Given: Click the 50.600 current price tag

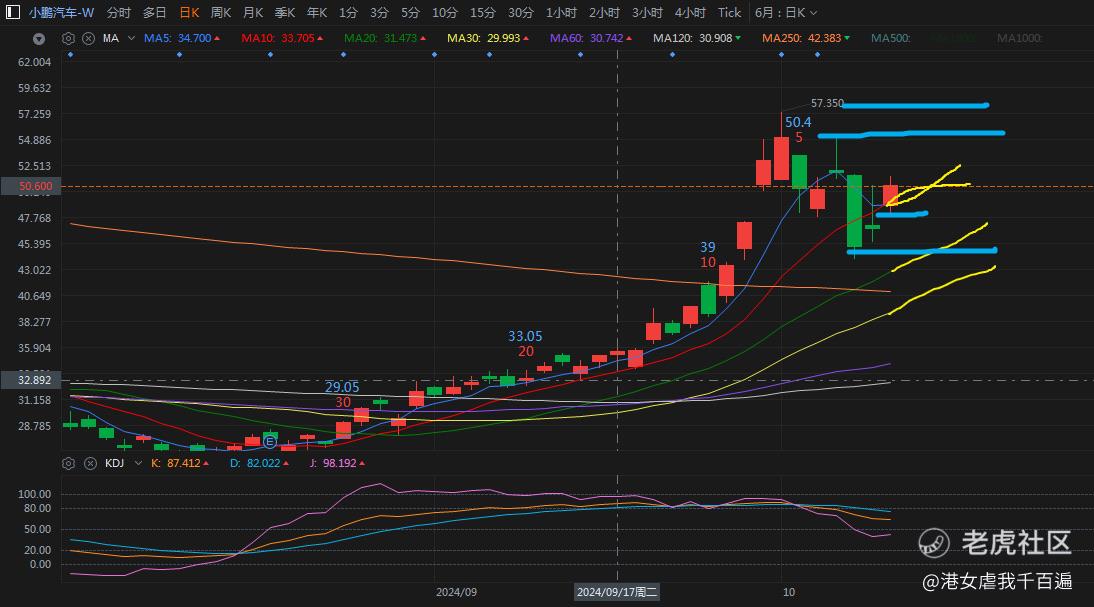Looking at the screenshot, I should (x=32, y=186).
